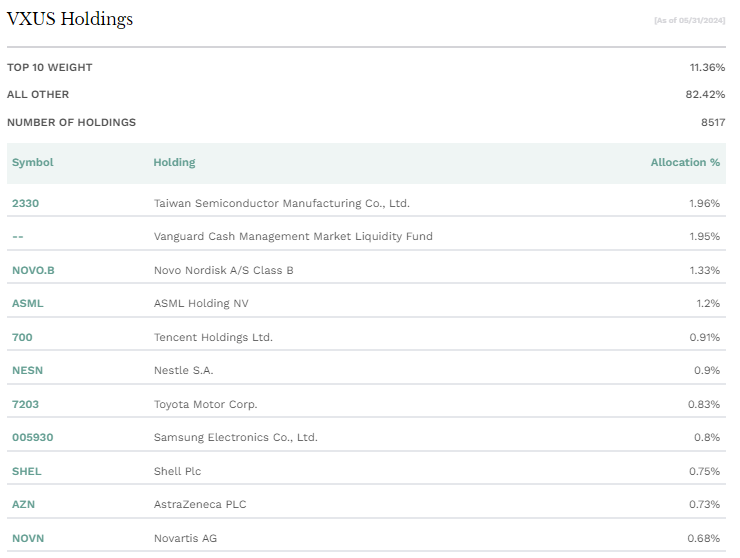Open the AZN ticker symbol link
This screenshot has height=558, width=740.
[23, 505]
